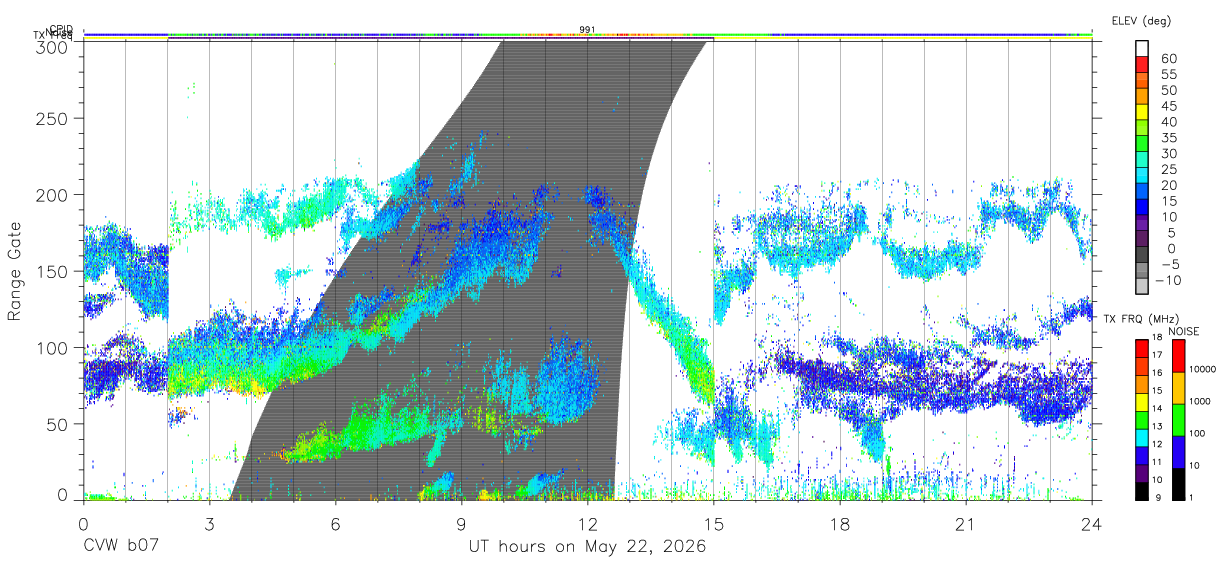
Task: Click x-axis tick label "6"
Action: click(x=335, y=524)
